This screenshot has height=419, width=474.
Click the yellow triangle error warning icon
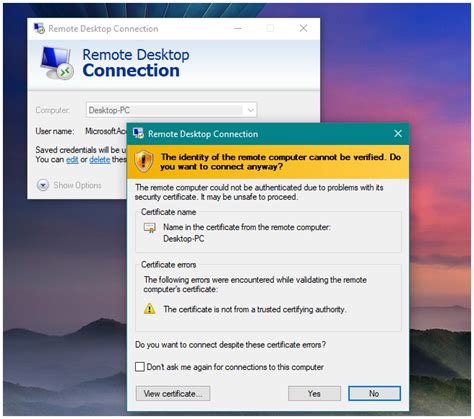[x=149, y=309]
